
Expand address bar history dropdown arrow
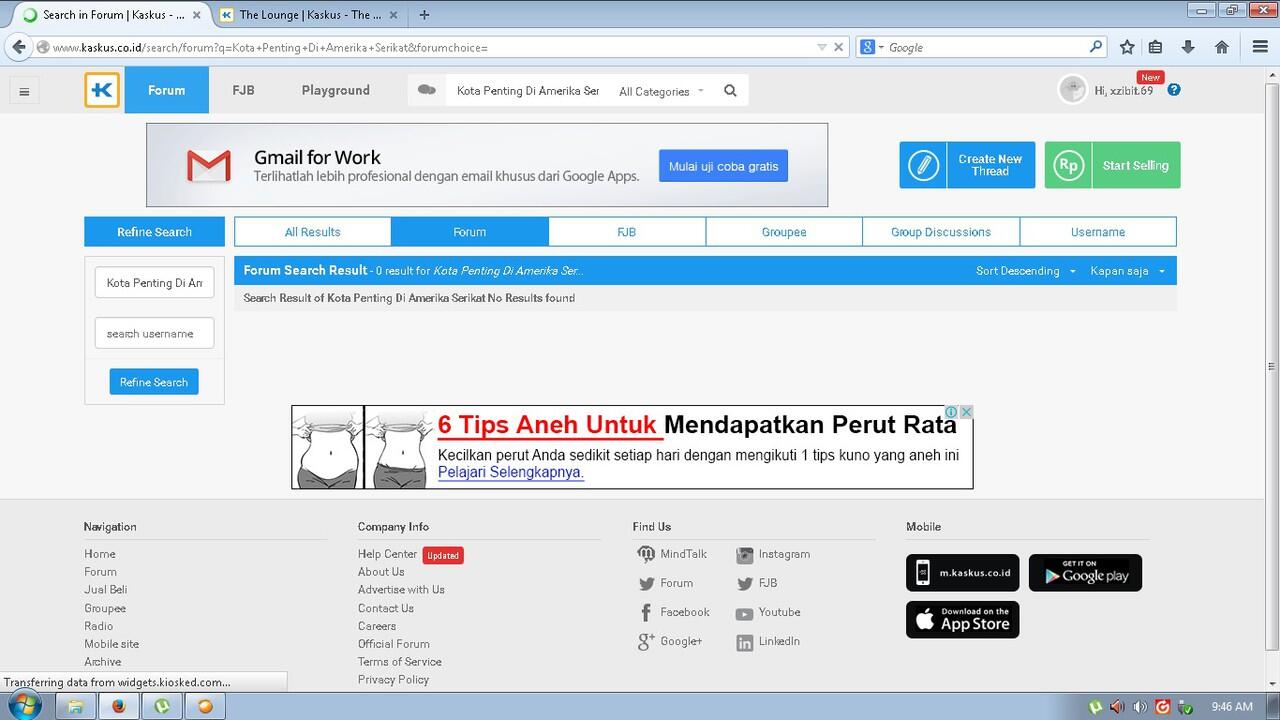(822, 47)
